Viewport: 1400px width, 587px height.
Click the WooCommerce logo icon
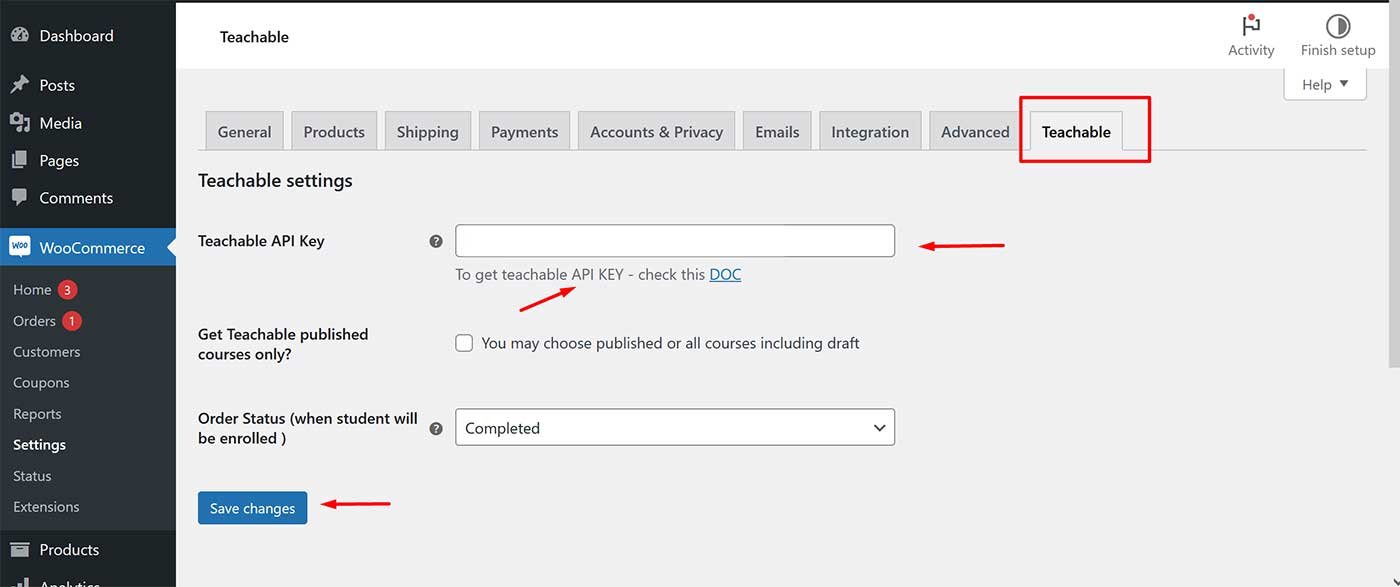tap(20, 248)
